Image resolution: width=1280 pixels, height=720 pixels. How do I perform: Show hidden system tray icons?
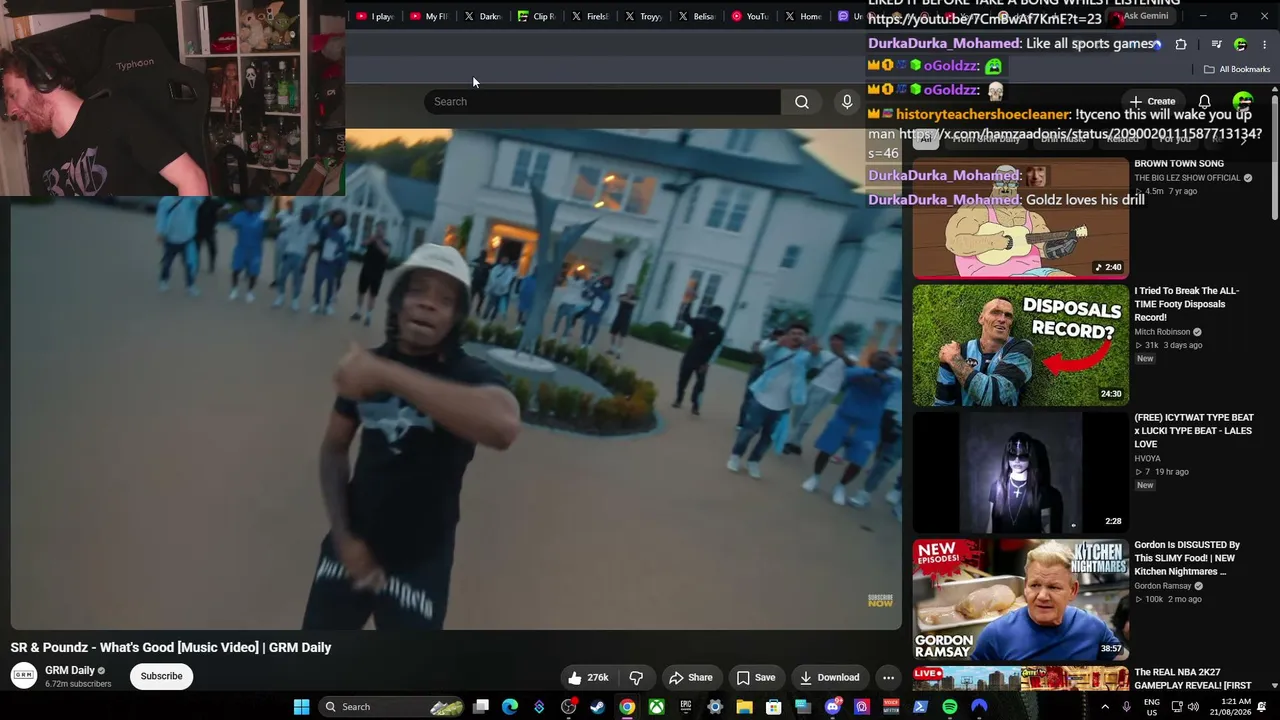(x=1105, y=707)
